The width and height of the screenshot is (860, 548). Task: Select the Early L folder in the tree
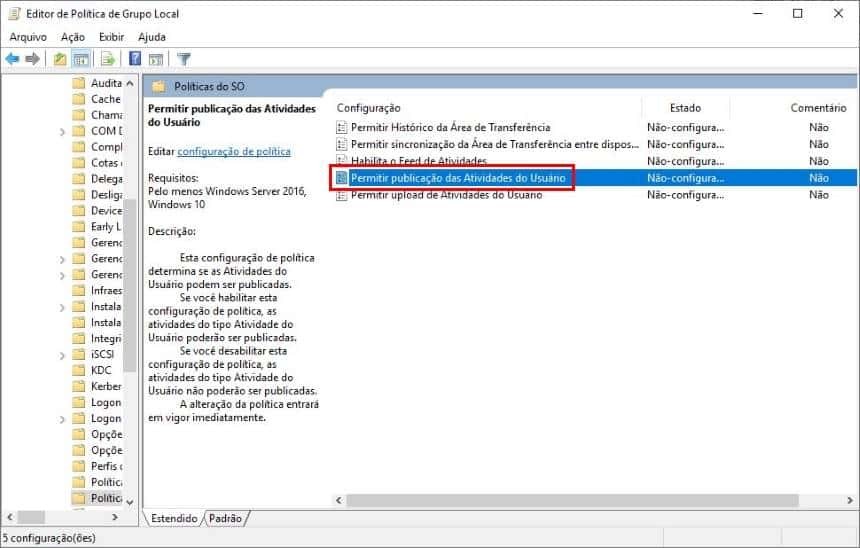pos(106,227)
